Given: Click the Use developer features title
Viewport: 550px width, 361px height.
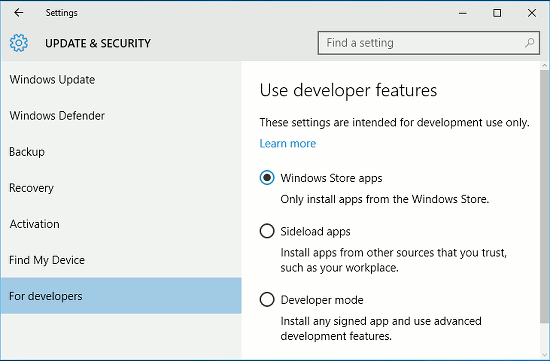Looking at the screenshot, I should (x=348, y=91).
